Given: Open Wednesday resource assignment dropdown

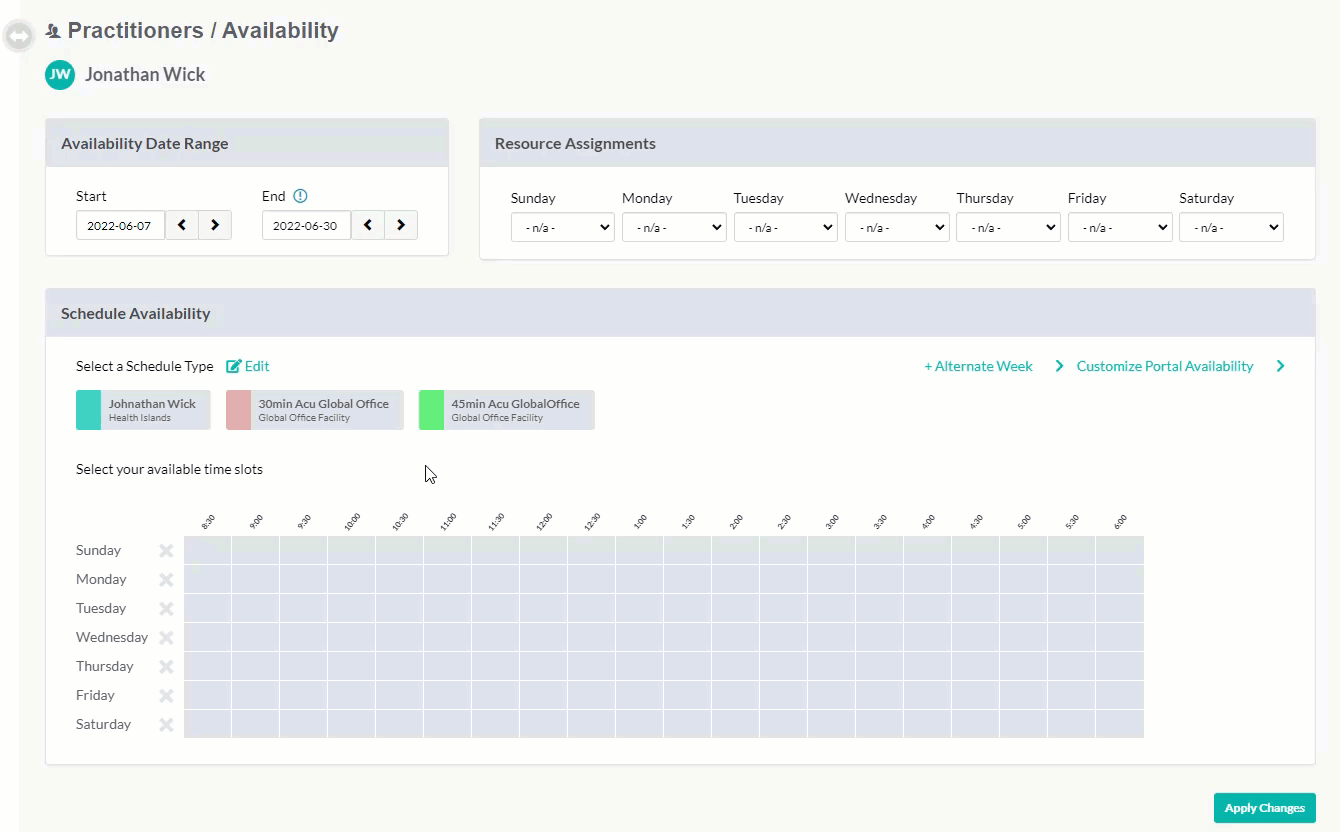Looking at the screenshot, I should click(897, 227).
